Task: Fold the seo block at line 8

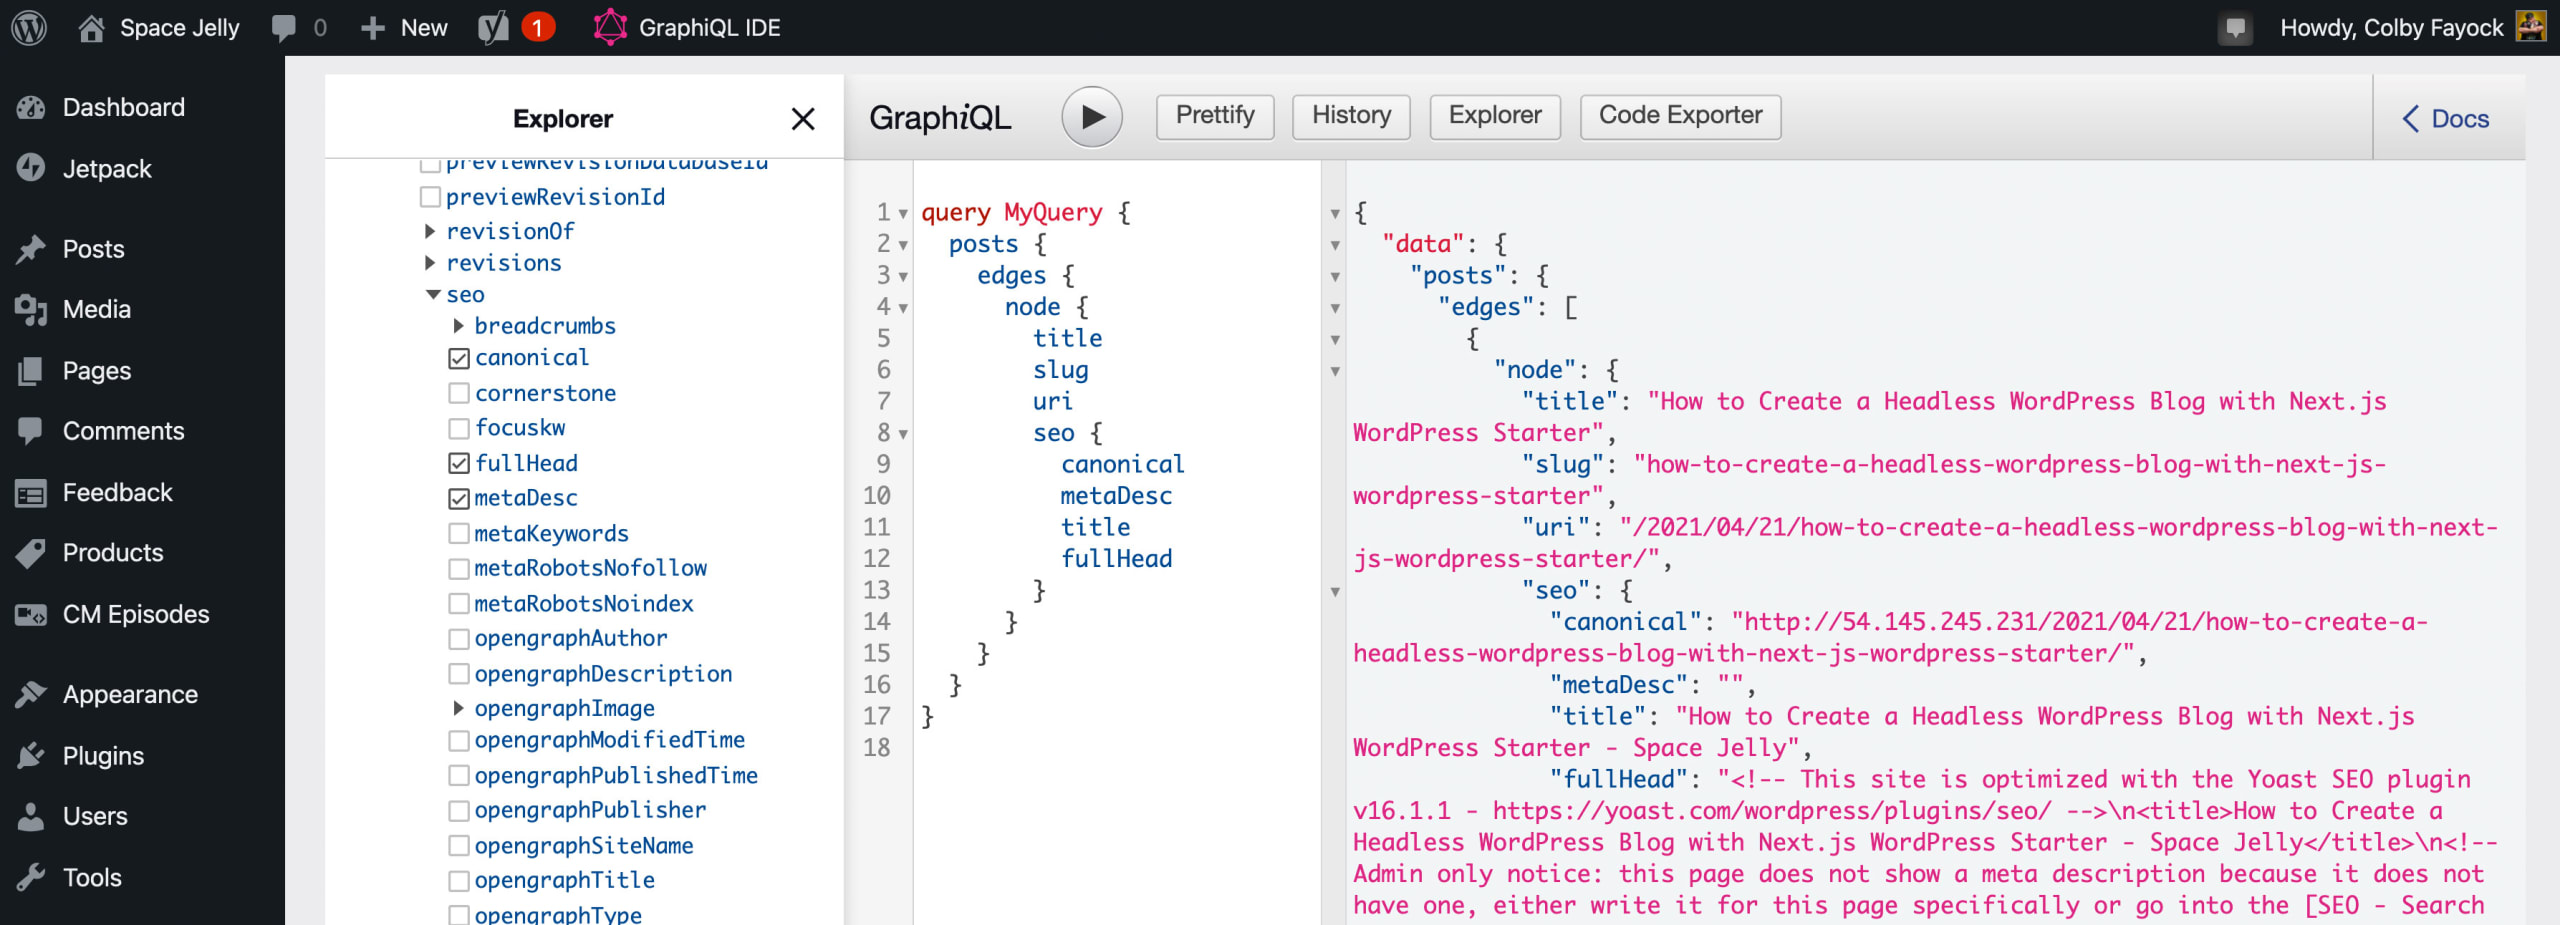Action: click(903, 434)
